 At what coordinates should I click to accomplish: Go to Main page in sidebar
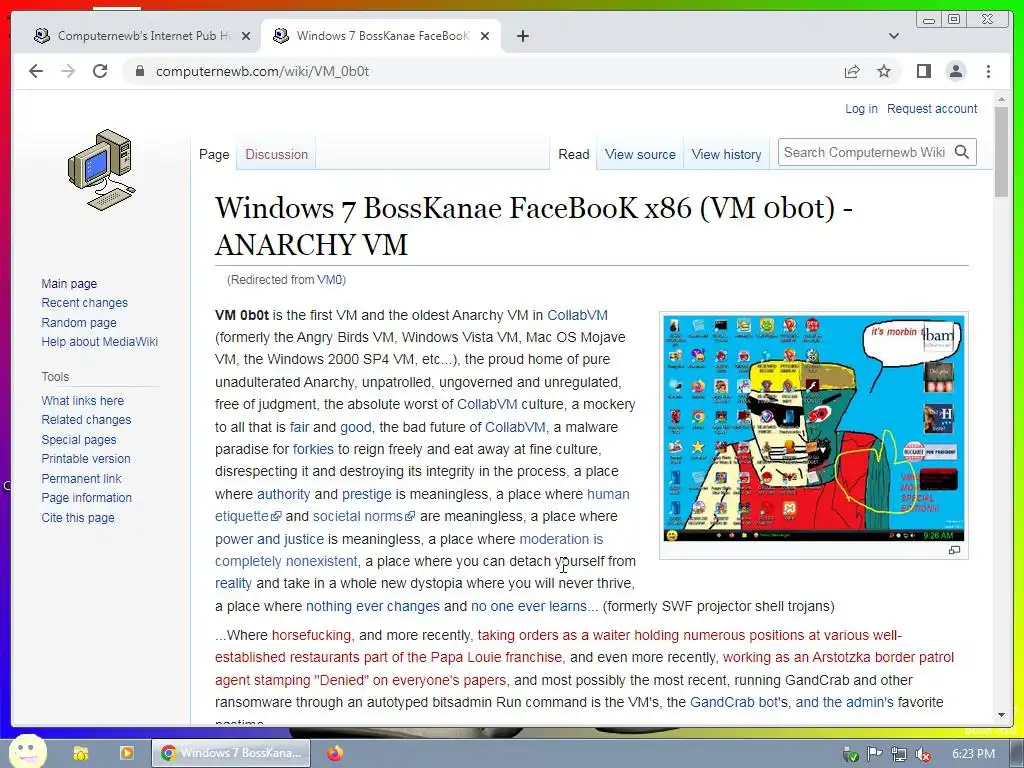[x=69, y=283]
